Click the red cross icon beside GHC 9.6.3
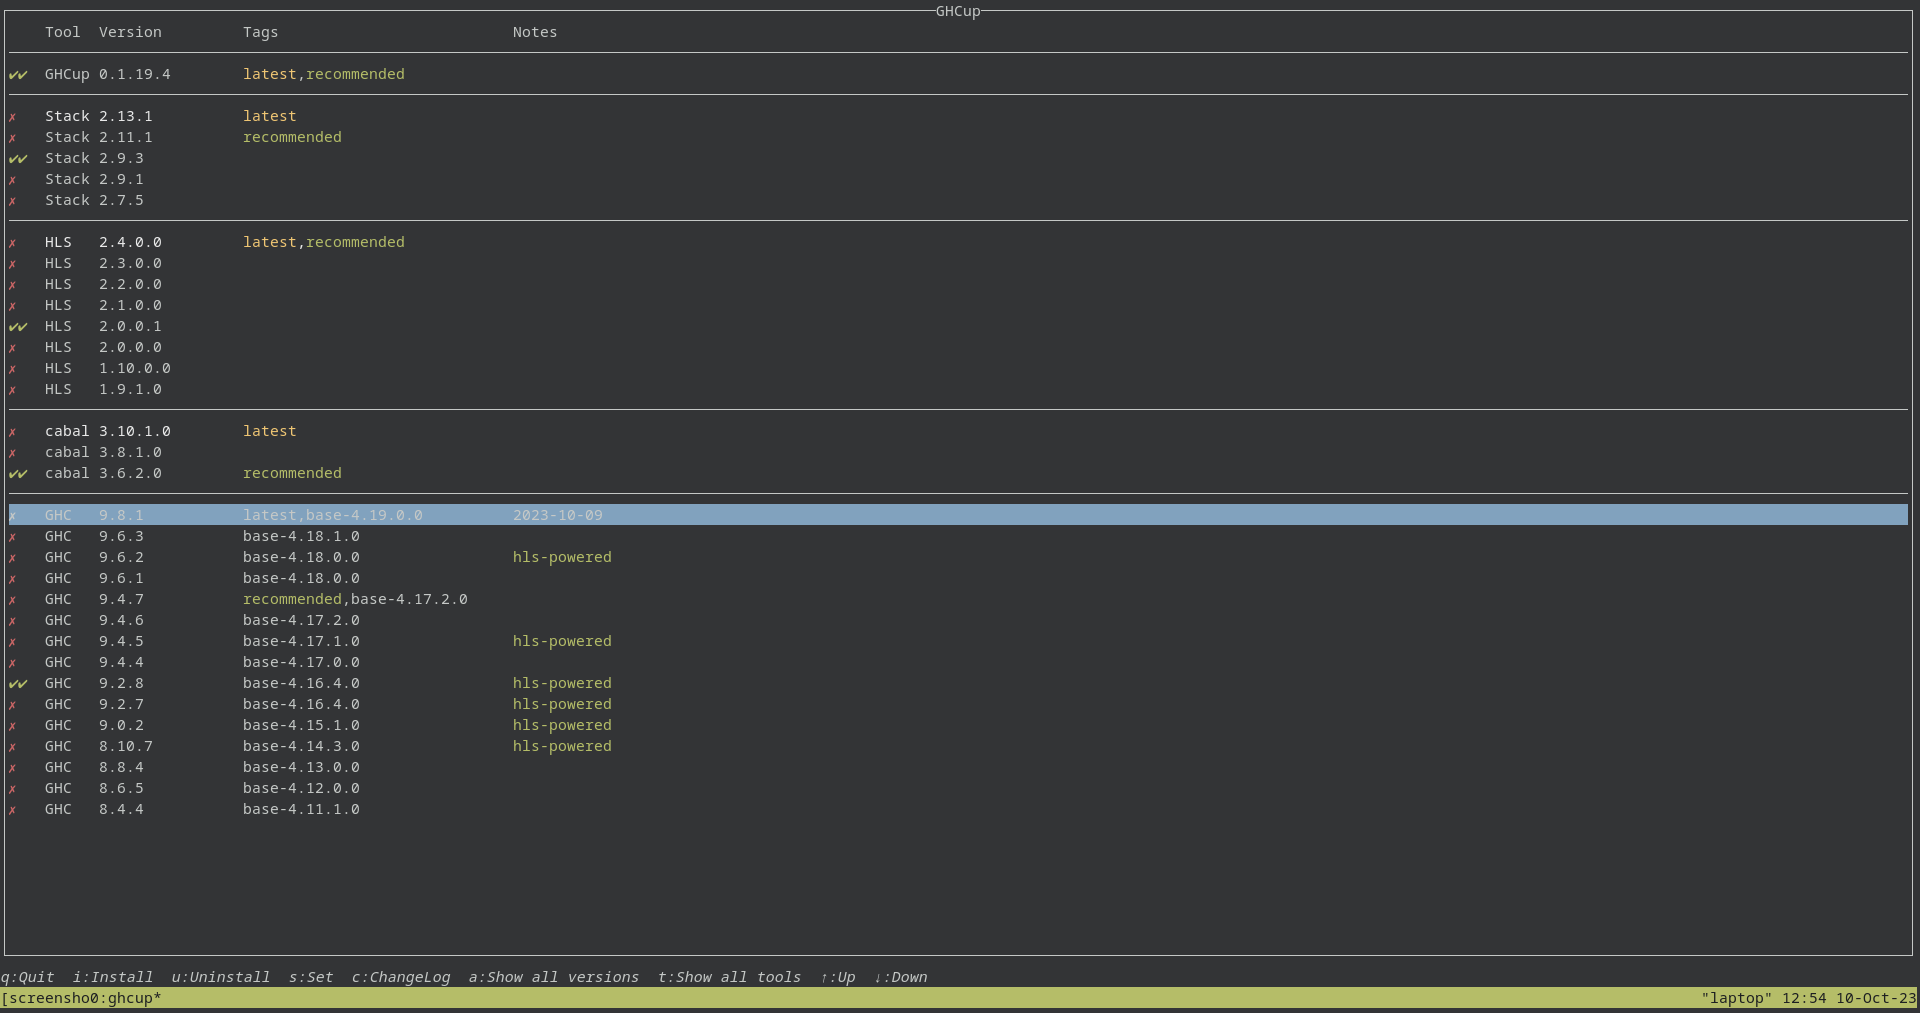 pos(13,537)
